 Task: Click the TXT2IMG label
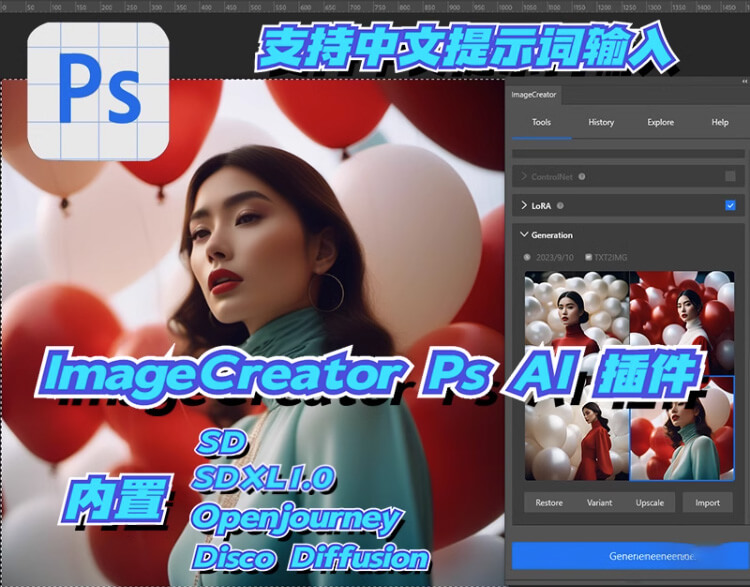pos(610,257)
